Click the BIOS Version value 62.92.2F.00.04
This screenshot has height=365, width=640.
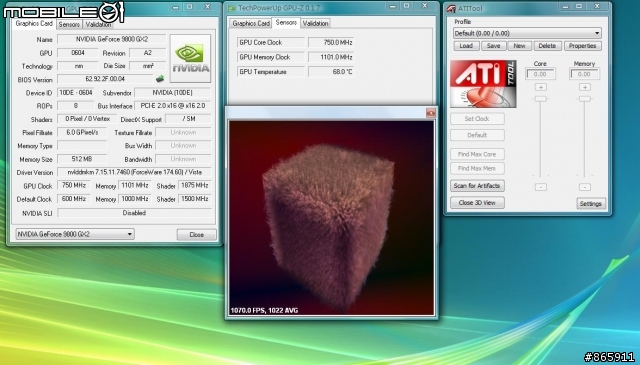tap(105, 79)
